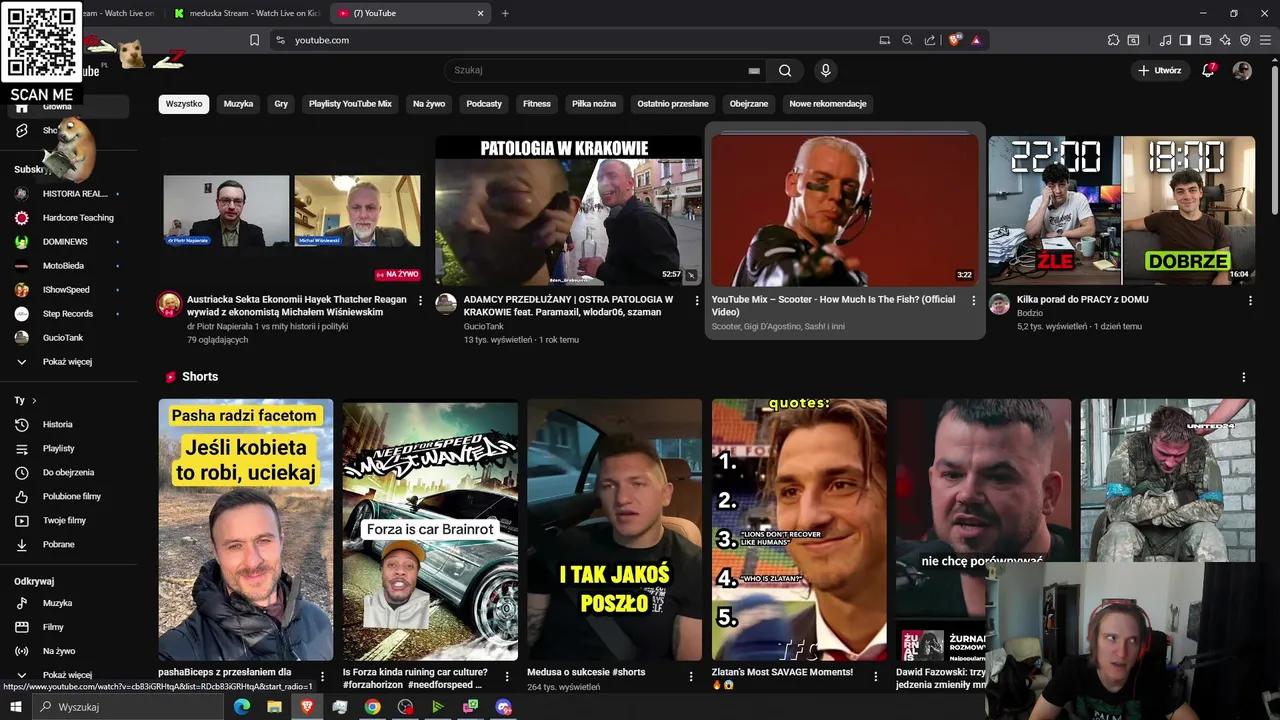
Task: Select the Nowe rekomendacje chip
Action: click(828, 104)
